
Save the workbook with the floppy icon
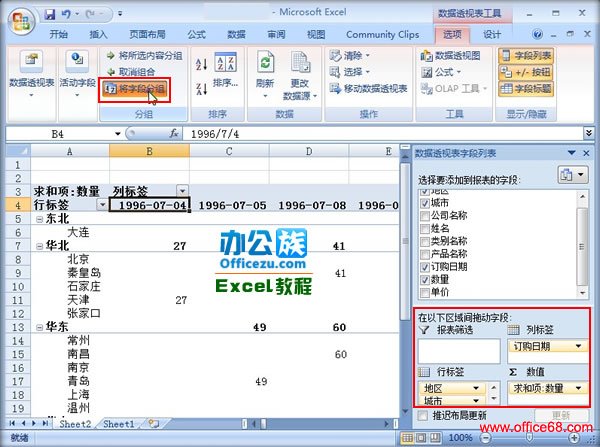click(x=50, y=14)
